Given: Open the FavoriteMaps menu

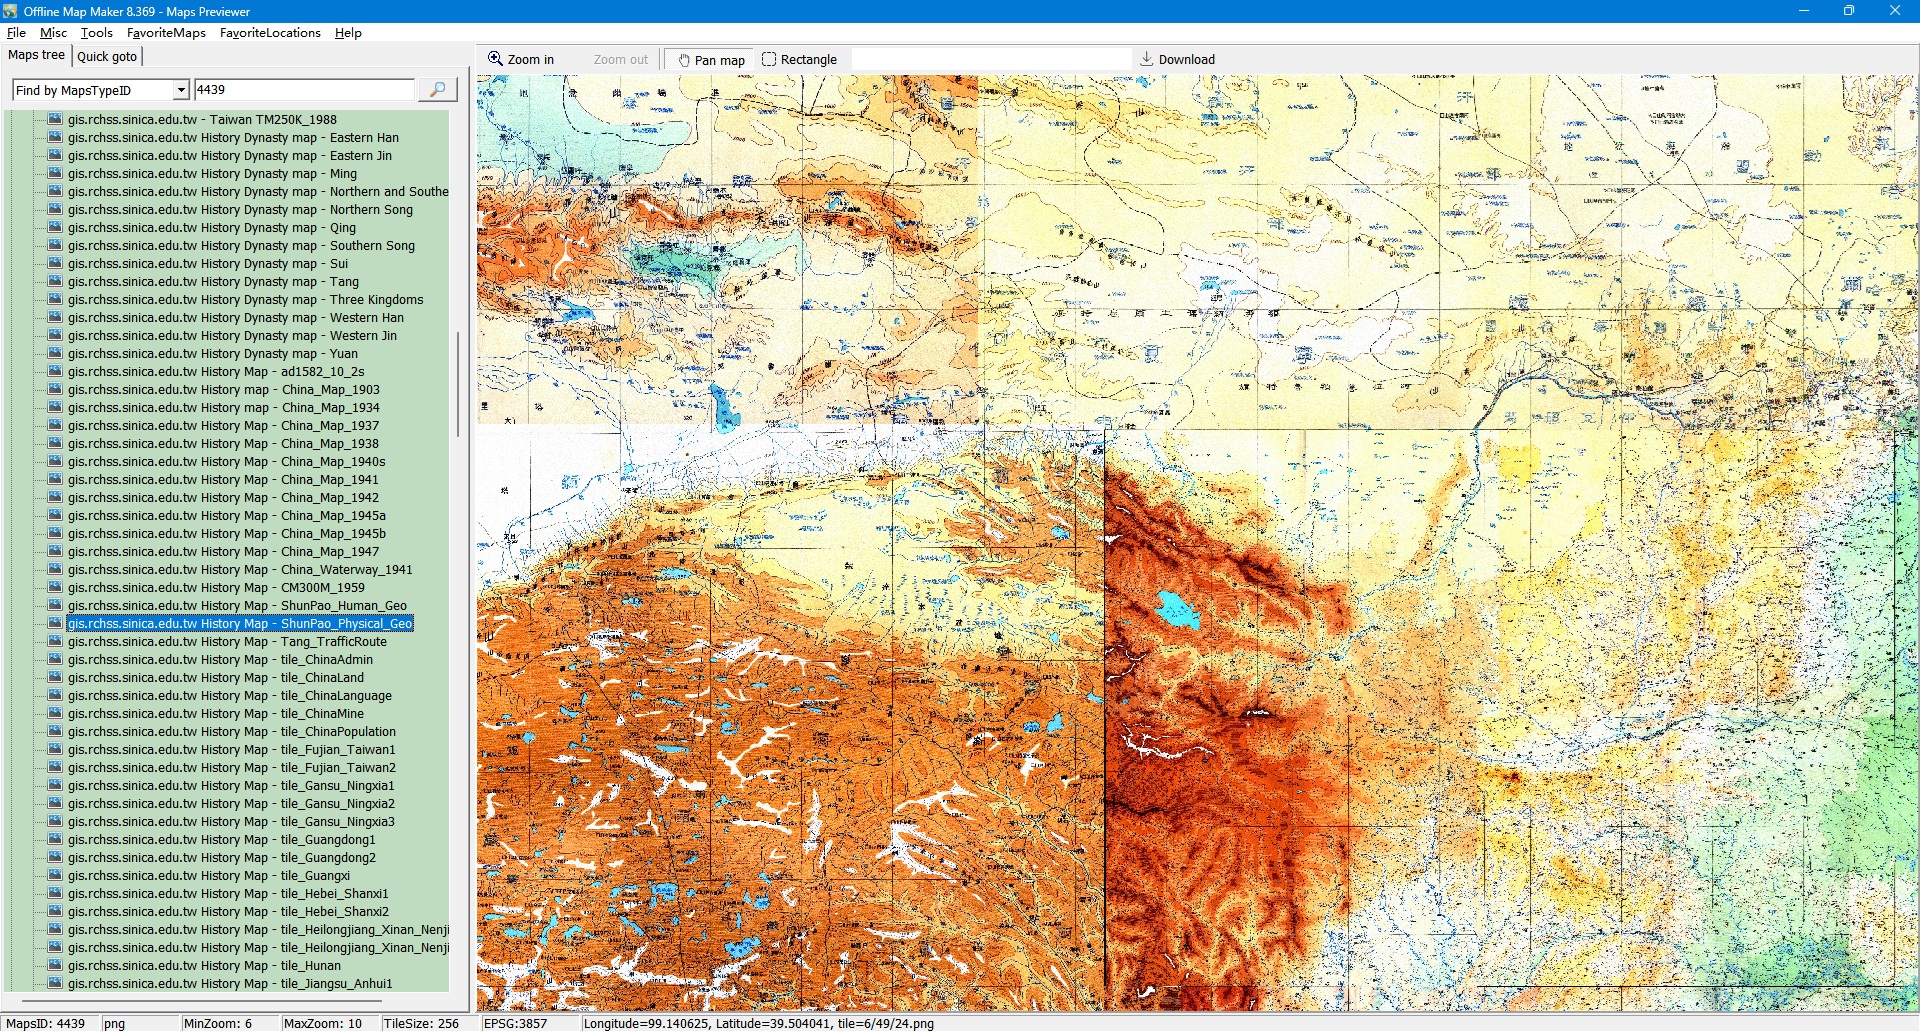Looking at the screenshot, I should 166,33.
